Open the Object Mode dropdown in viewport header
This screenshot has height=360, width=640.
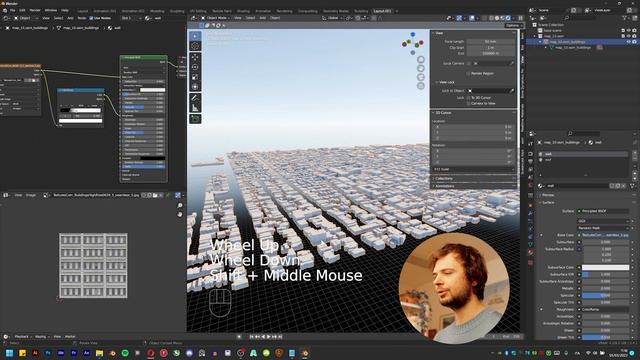click(216, 18)
